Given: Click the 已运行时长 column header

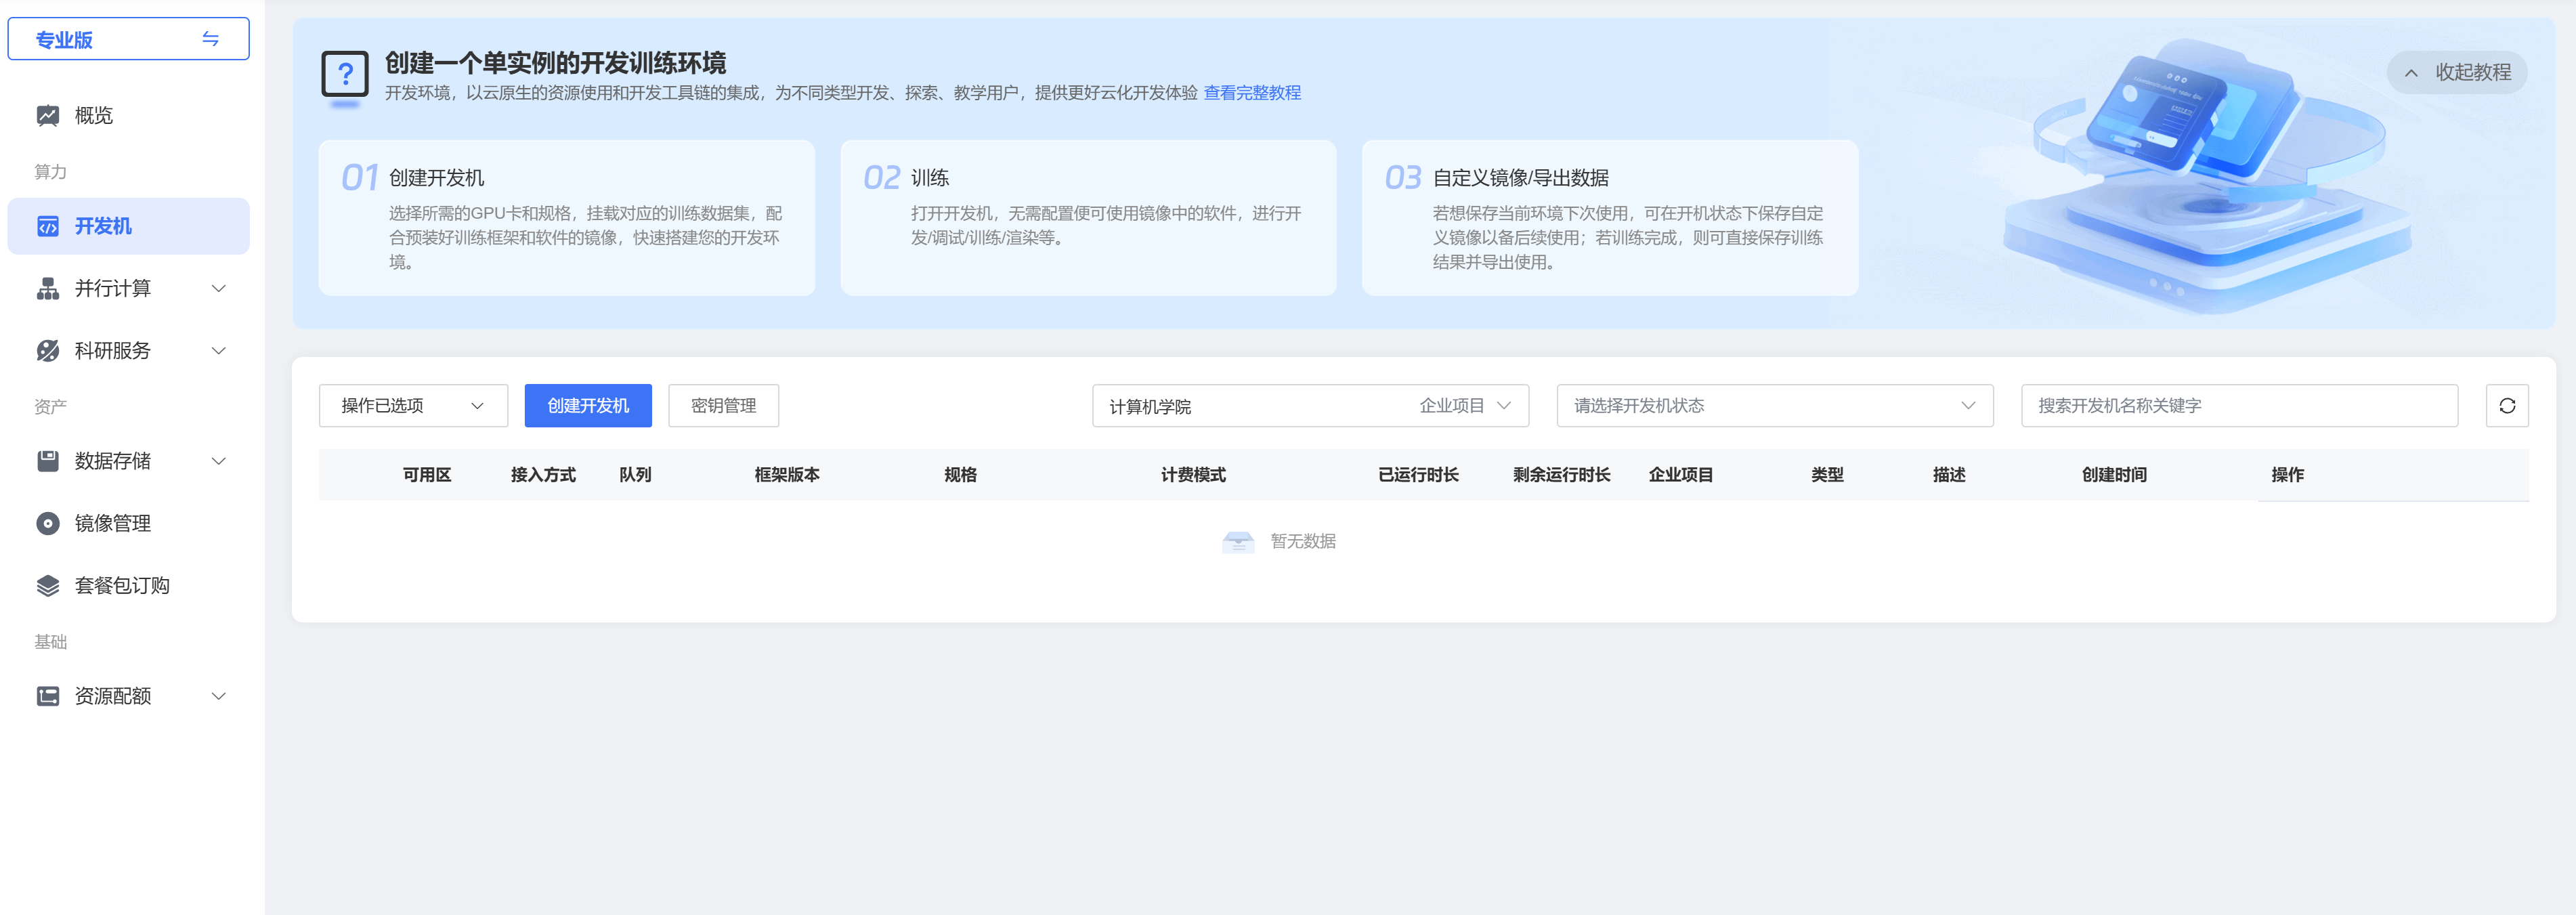Looking at the screenshot, I should (1418, 475).
